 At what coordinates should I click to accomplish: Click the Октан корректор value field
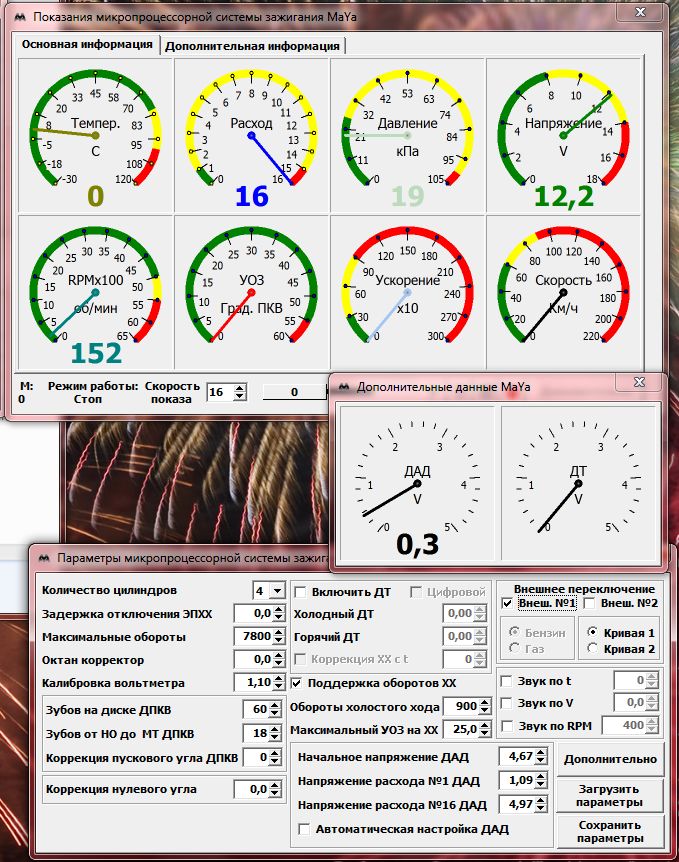[x=253, y=660]
